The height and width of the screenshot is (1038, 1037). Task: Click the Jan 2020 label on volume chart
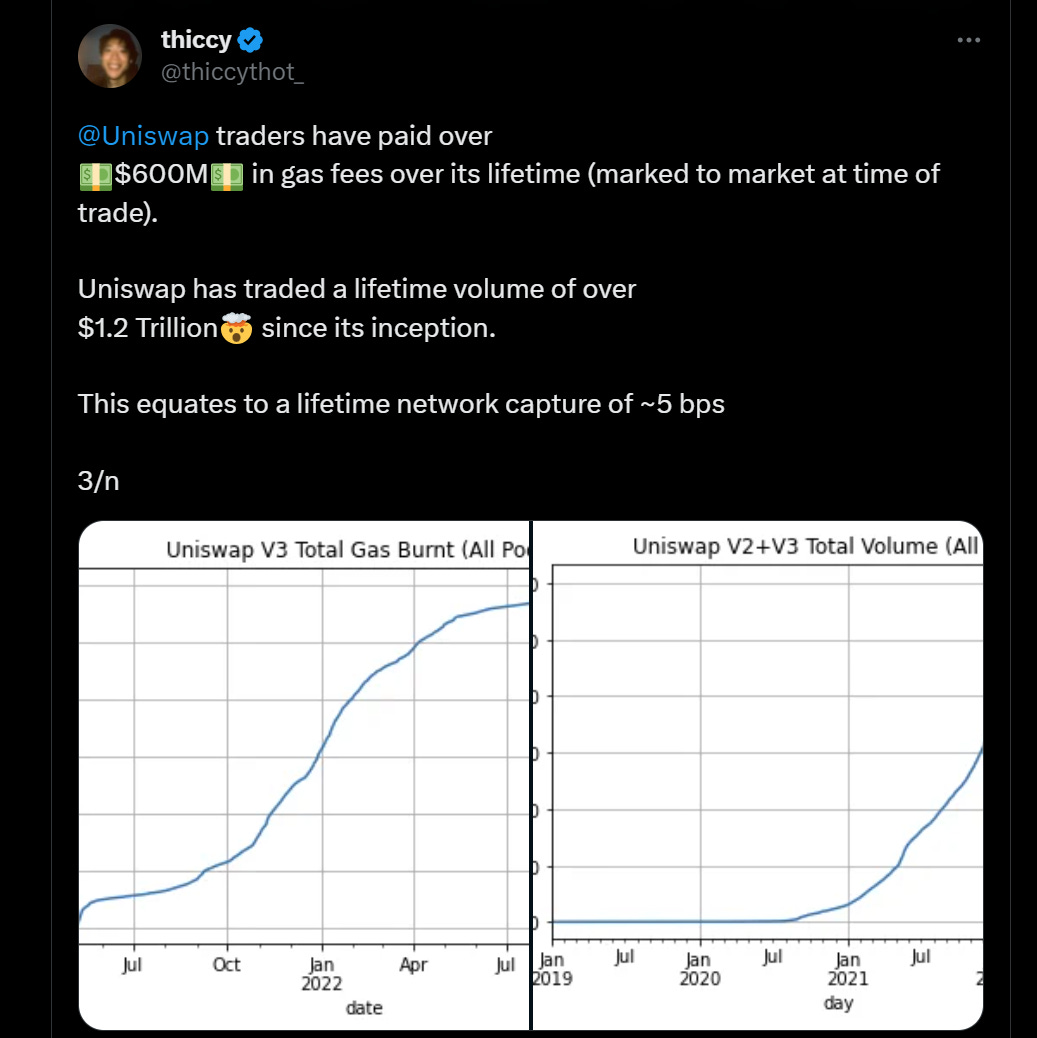(x=700, y=968)
